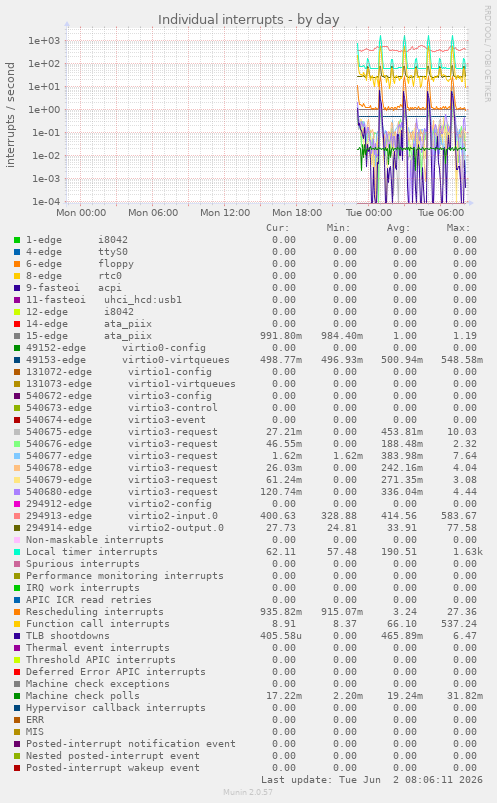Click the swatch beside 9-fasteoi acpi
The image size is (497, 803).
coord(17,288)
